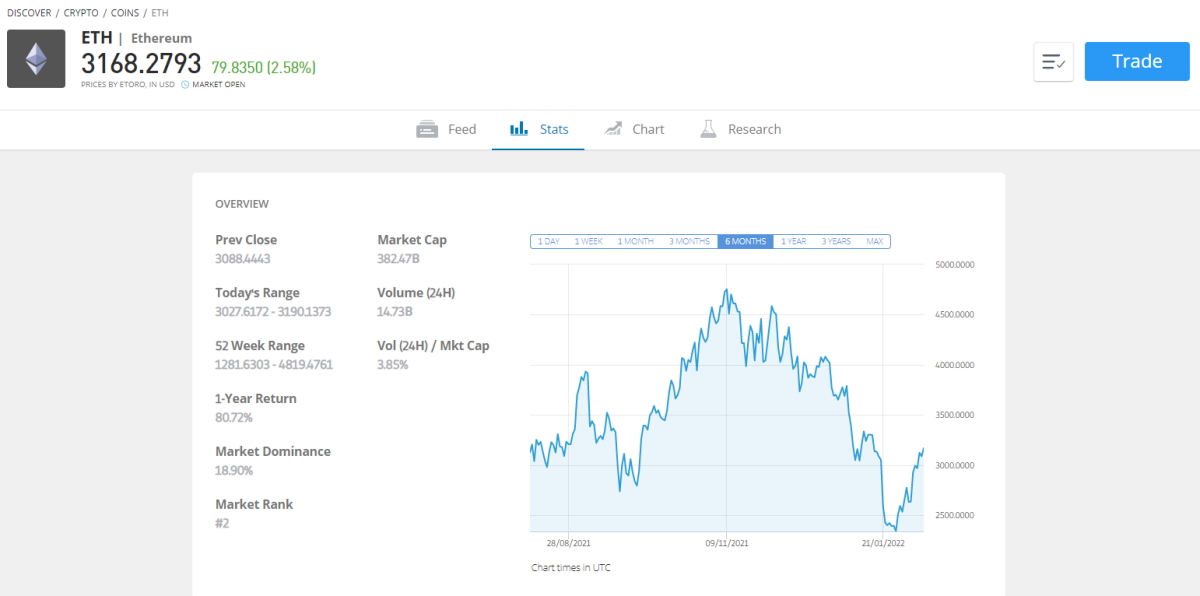1200x596 pixels.
Task: Go to CRYPTO breadcrumb link
Action: pyautogui.click(x=80, y=13)
